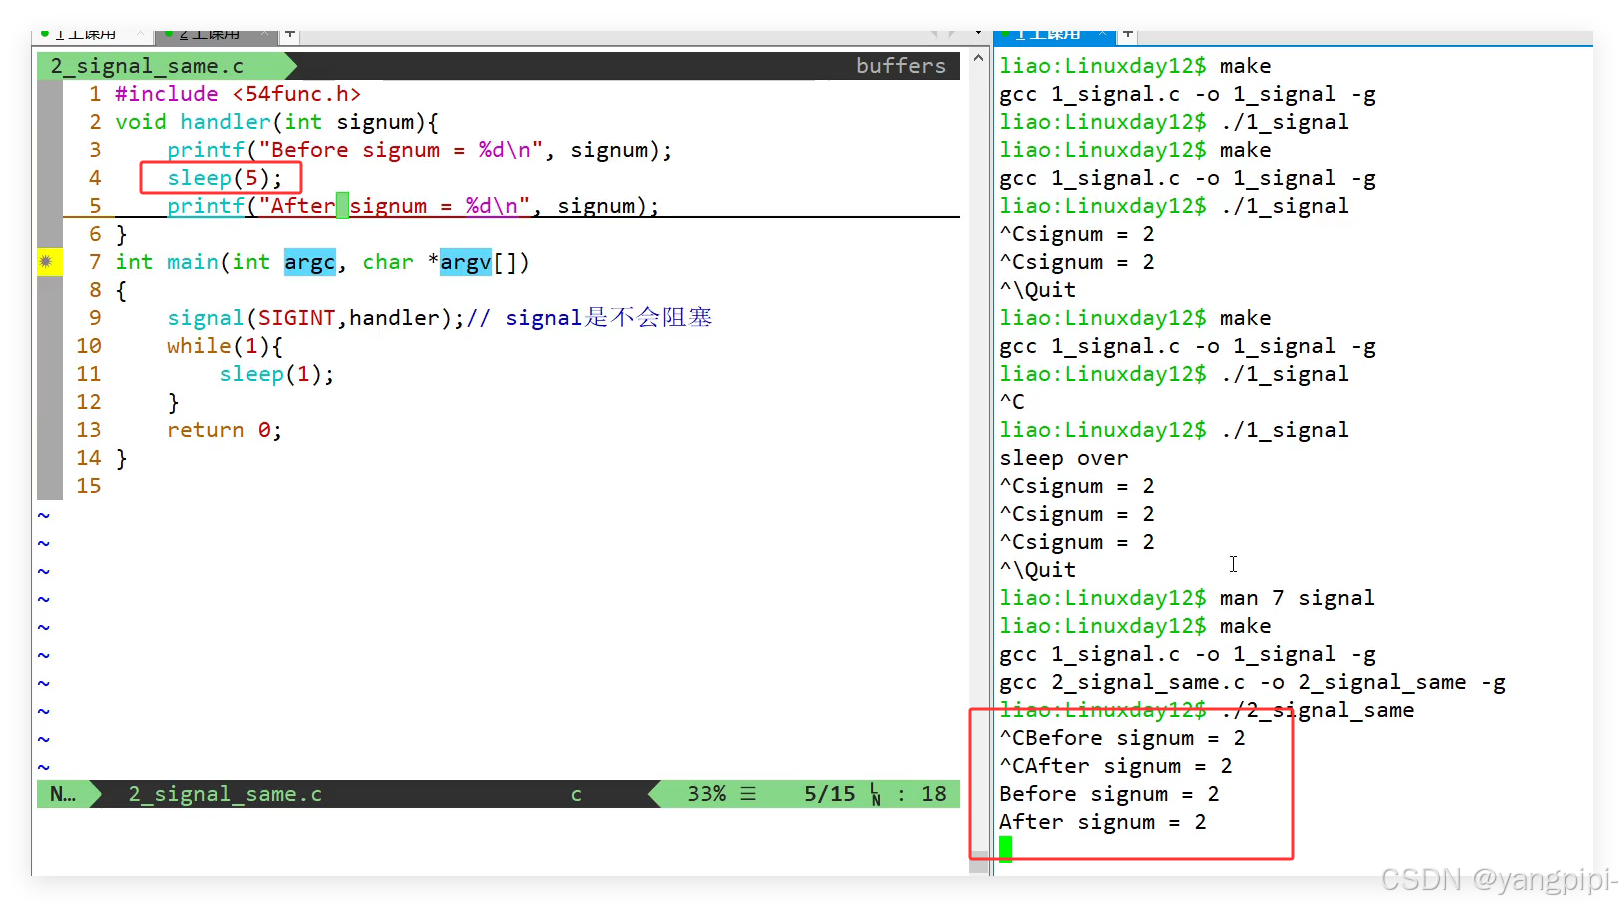Screen dimensions: 1624x907
Task: Click the 'sleep over' terminal output line
Action: 1063,458
